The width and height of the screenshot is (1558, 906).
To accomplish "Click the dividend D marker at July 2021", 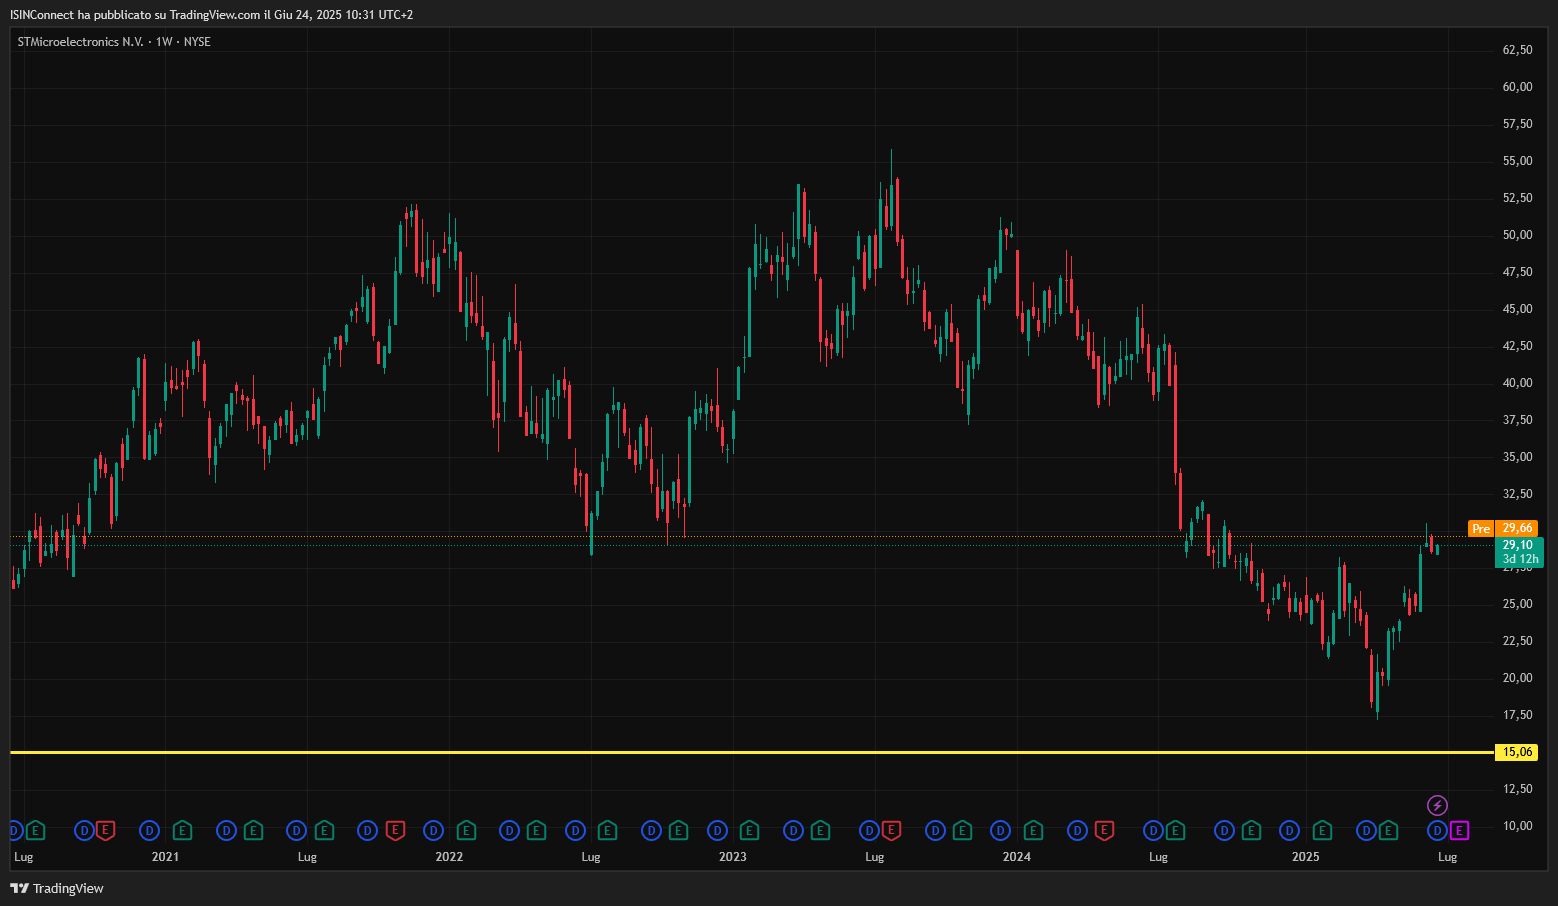I will pos(297,830).
